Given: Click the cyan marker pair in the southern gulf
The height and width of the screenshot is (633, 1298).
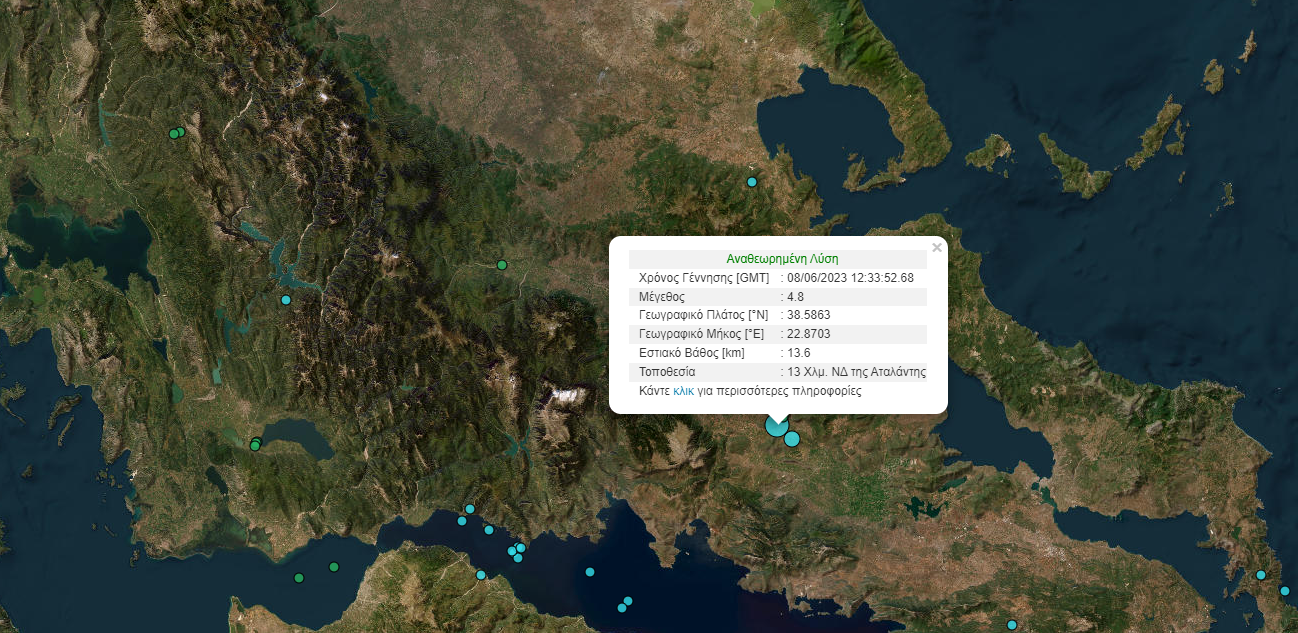Looking at the screenshot, I should 625,604.
